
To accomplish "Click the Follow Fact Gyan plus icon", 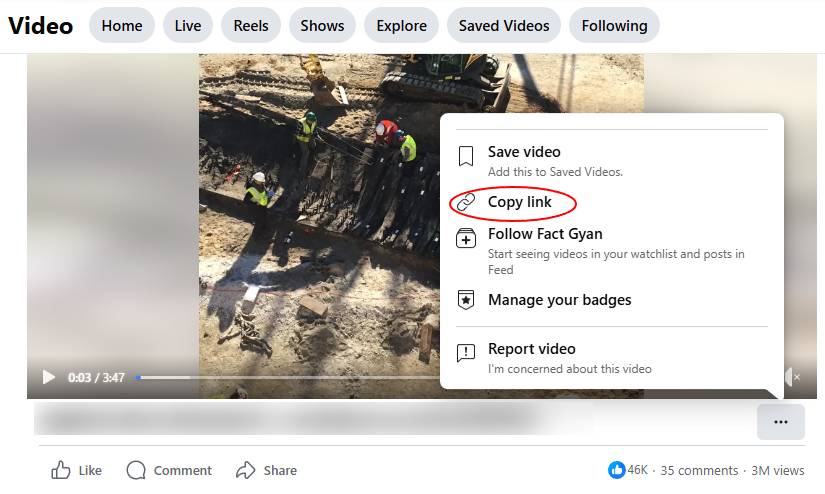I will coord(465,238).
